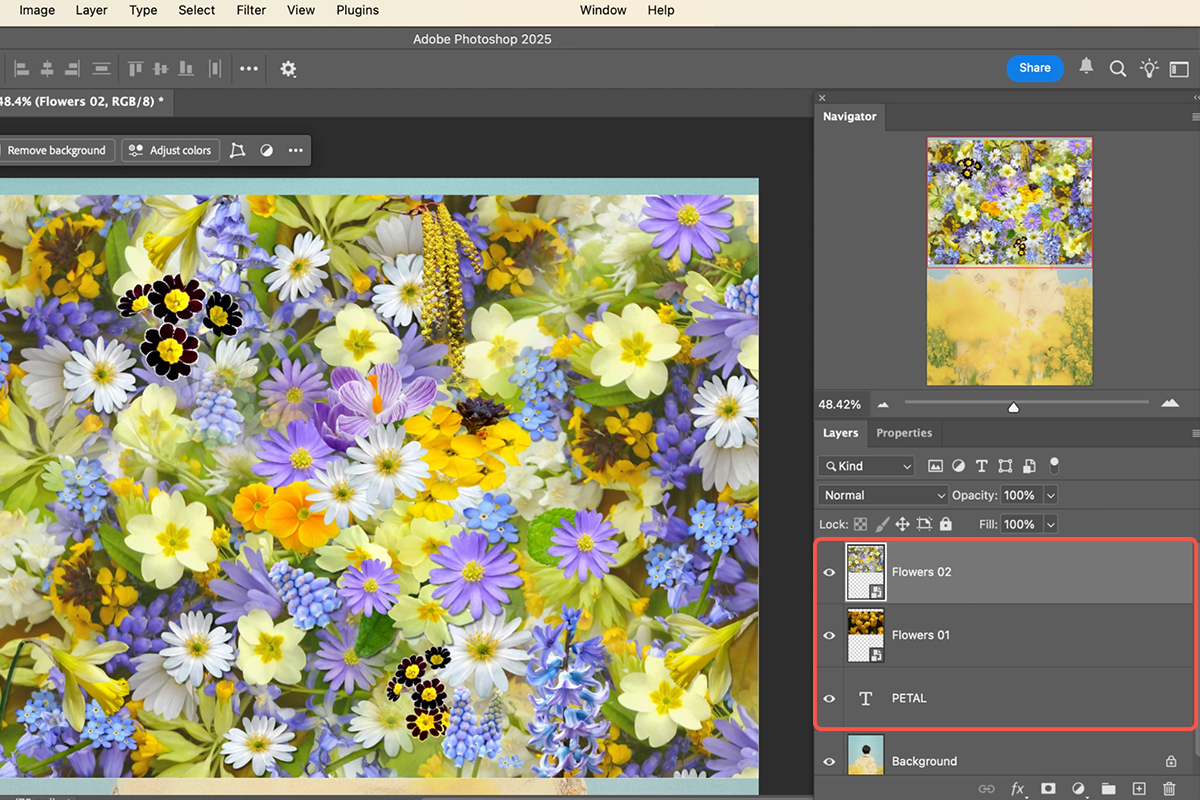Screen dimensions: 1200x800
Task: Add a layer mask
Action: [x=1048, y=789]
